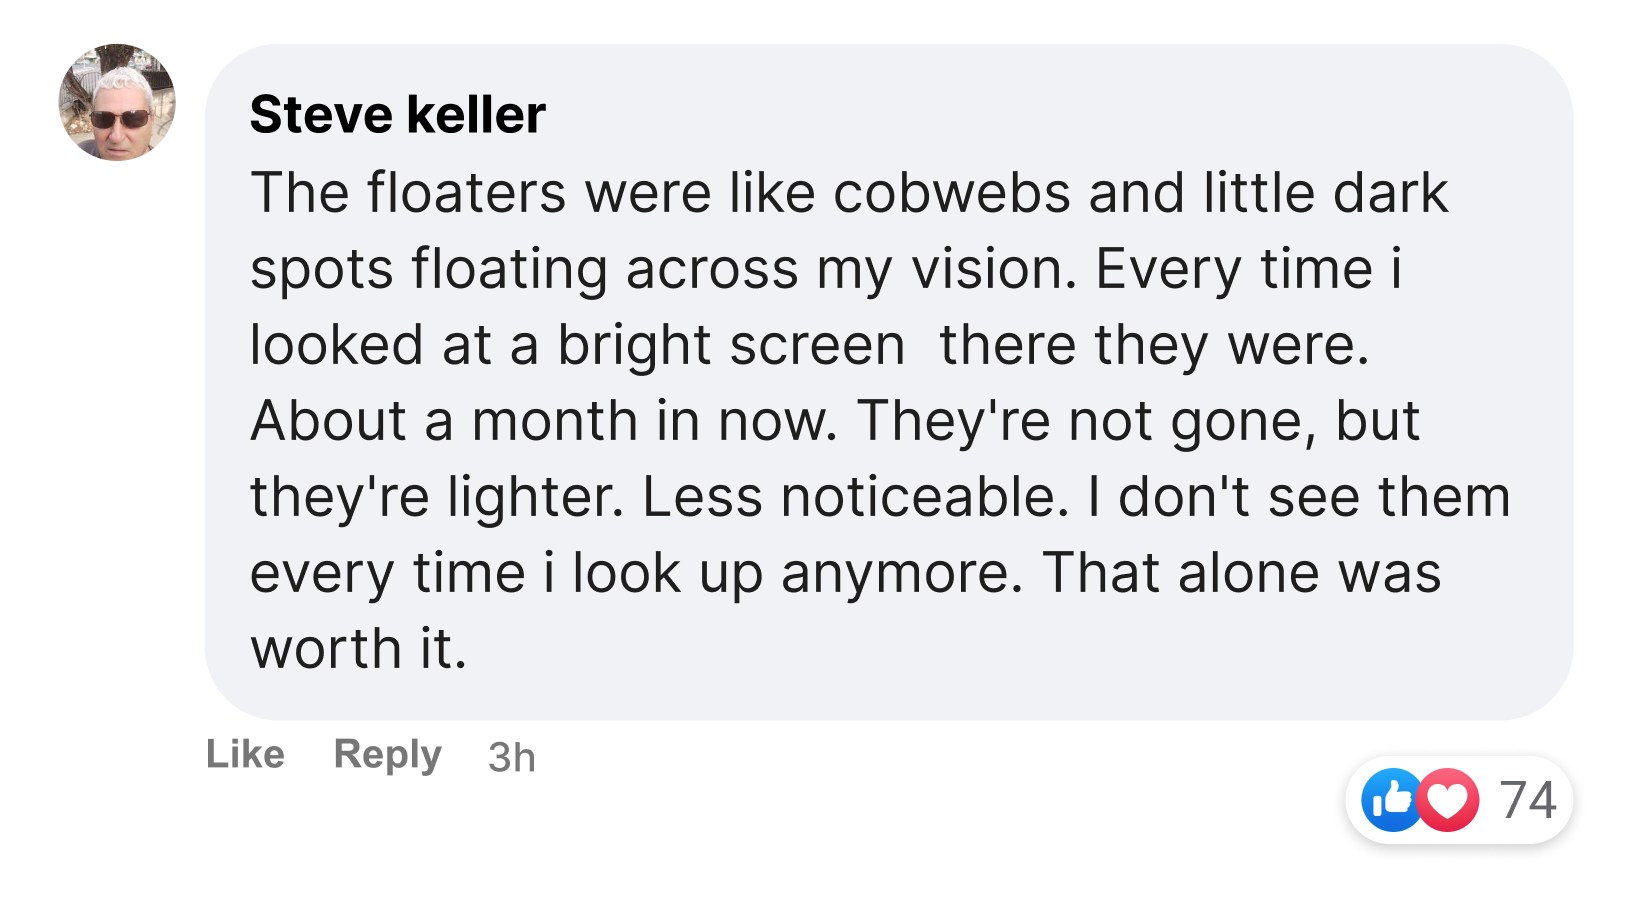This screenshot has width=1632, height=900.
Task: Open the 74 reactions count
Action: point(1528,800)
